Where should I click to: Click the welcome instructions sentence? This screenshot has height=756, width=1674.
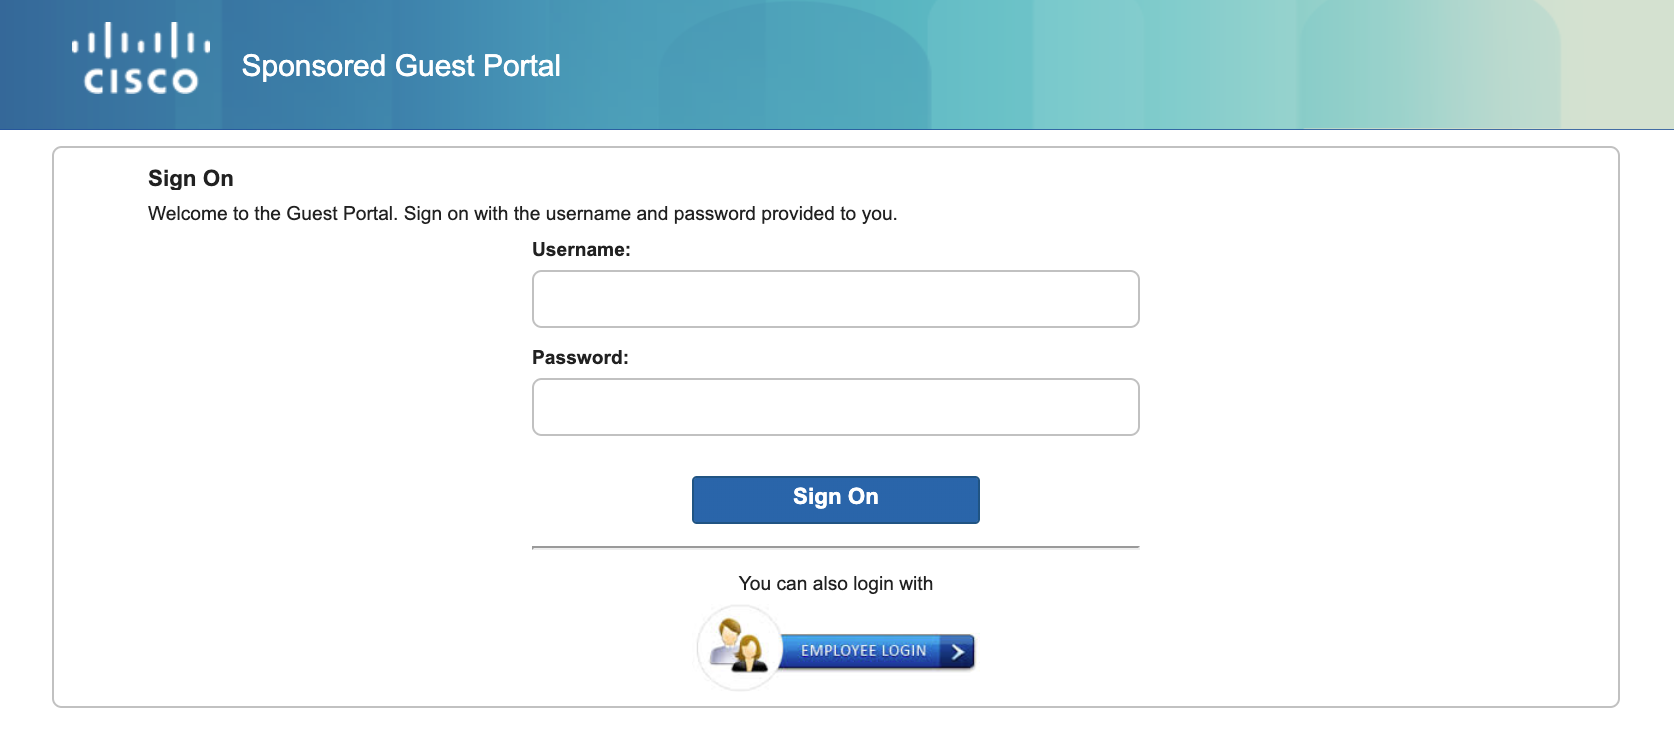[522, 213]
